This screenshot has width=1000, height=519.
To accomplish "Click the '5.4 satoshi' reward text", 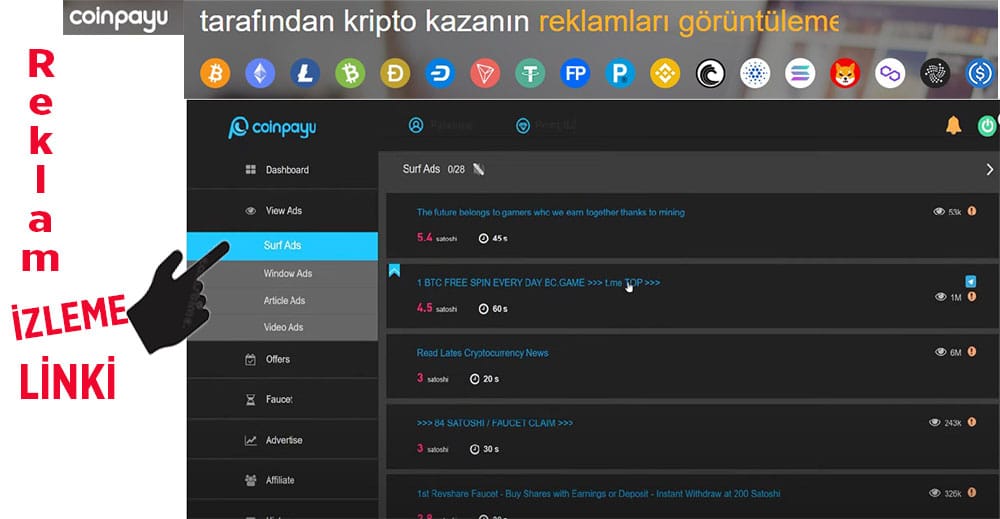I will 437,238.
